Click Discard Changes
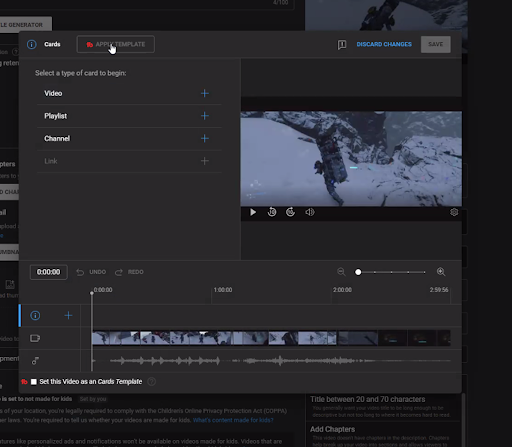This screenshot has height=447, width=512. pyautogui.click(x=384, y=44)
